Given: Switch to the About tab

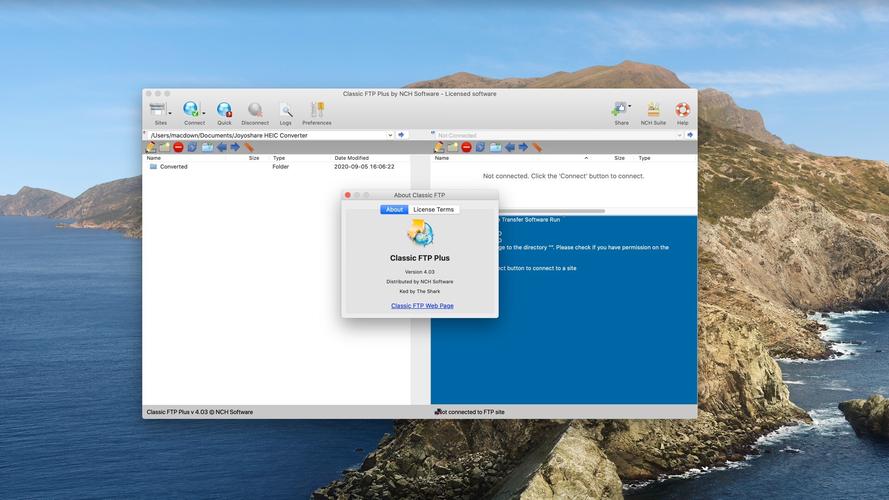Looking at the screenshot, I should point(394,209).
